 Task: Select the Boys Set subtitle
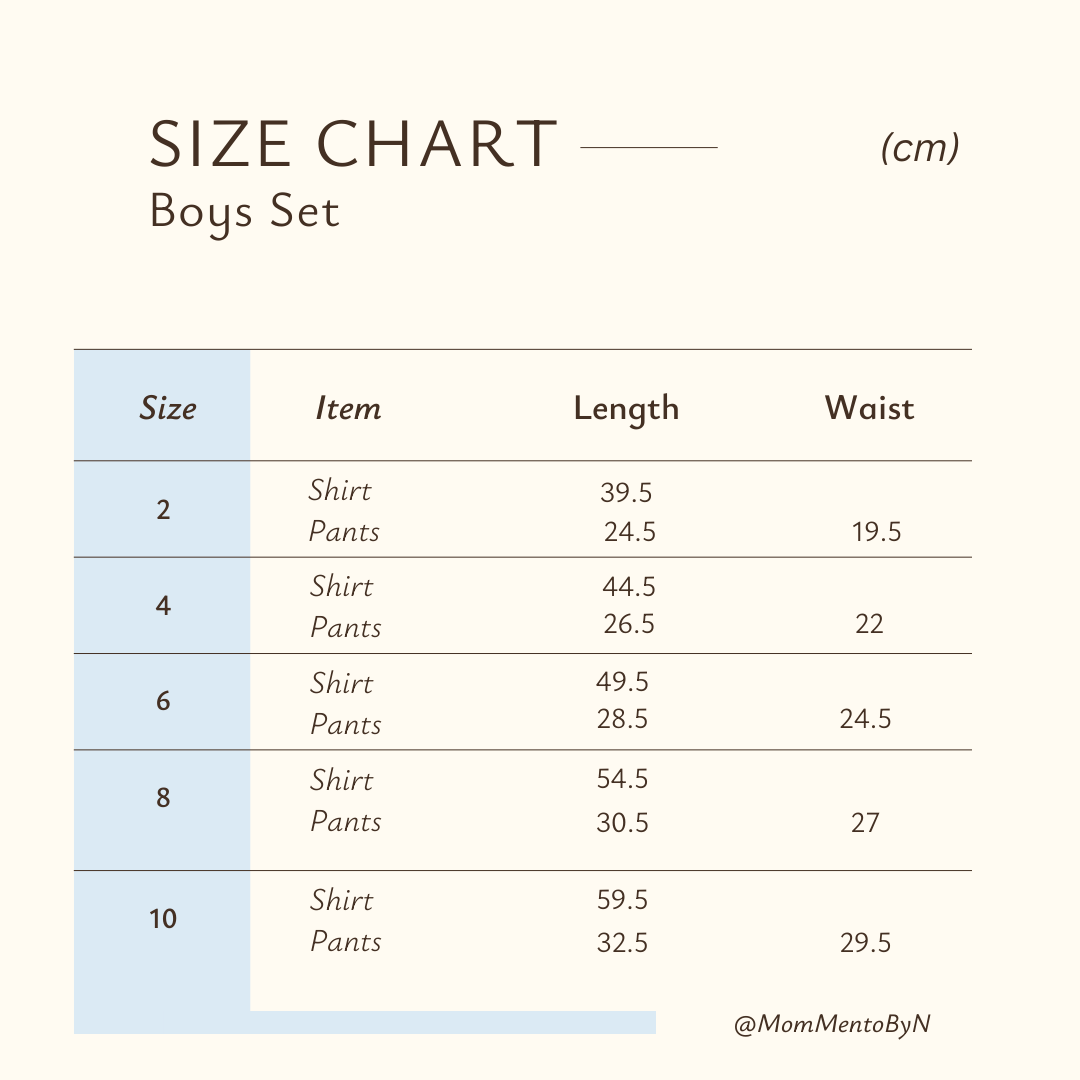(x=245, y=213)
